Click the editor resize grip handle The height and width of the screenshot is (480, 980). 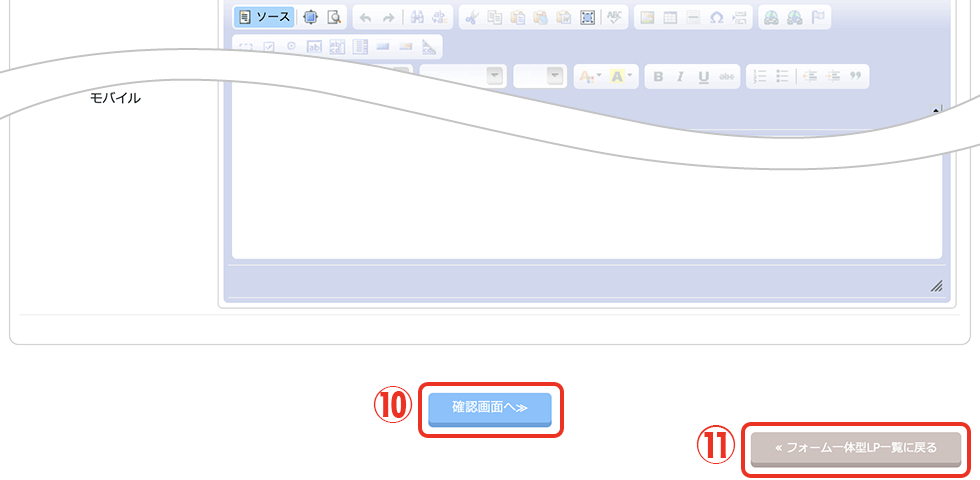click(x=936, y=286)
